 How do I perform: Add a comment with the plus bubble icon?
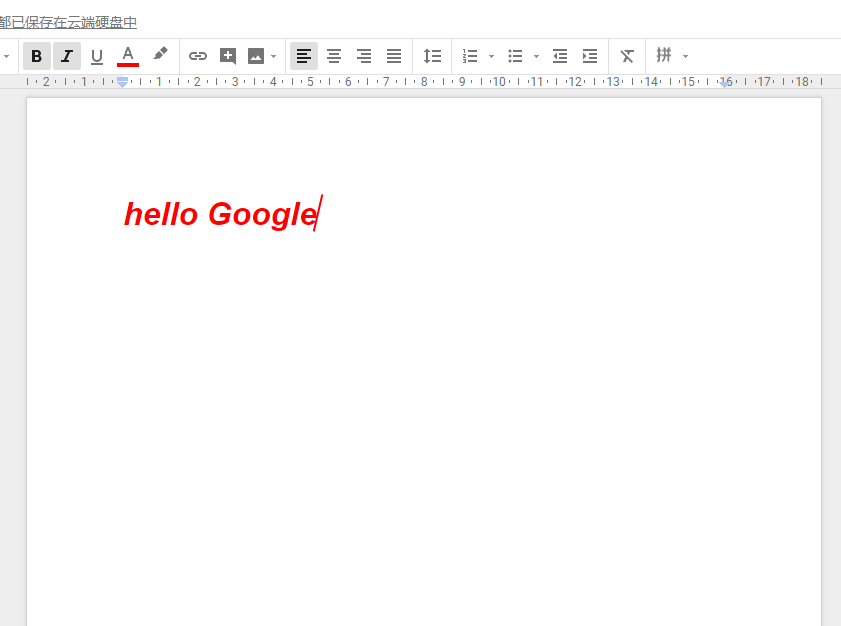point(228,56)
